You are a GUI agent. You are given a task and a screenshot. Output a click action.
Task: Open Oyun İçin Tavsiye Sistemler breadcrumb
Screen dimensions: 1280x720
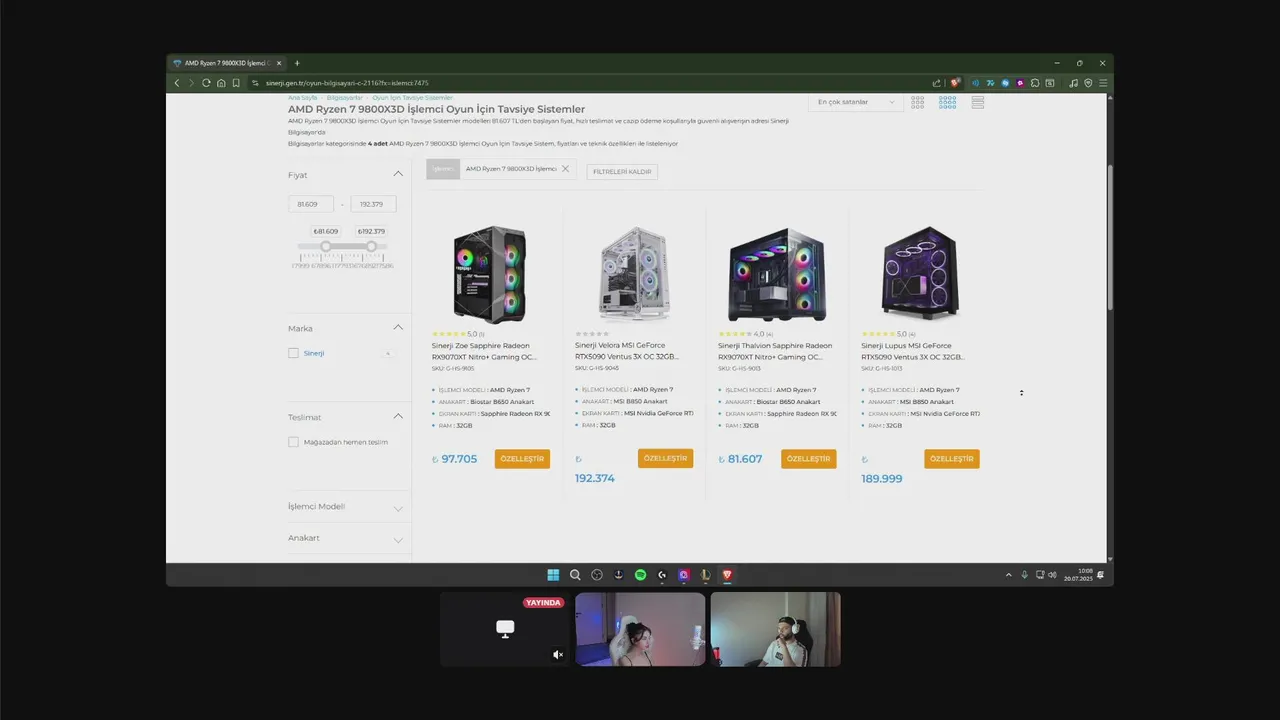tap(412, 98)
